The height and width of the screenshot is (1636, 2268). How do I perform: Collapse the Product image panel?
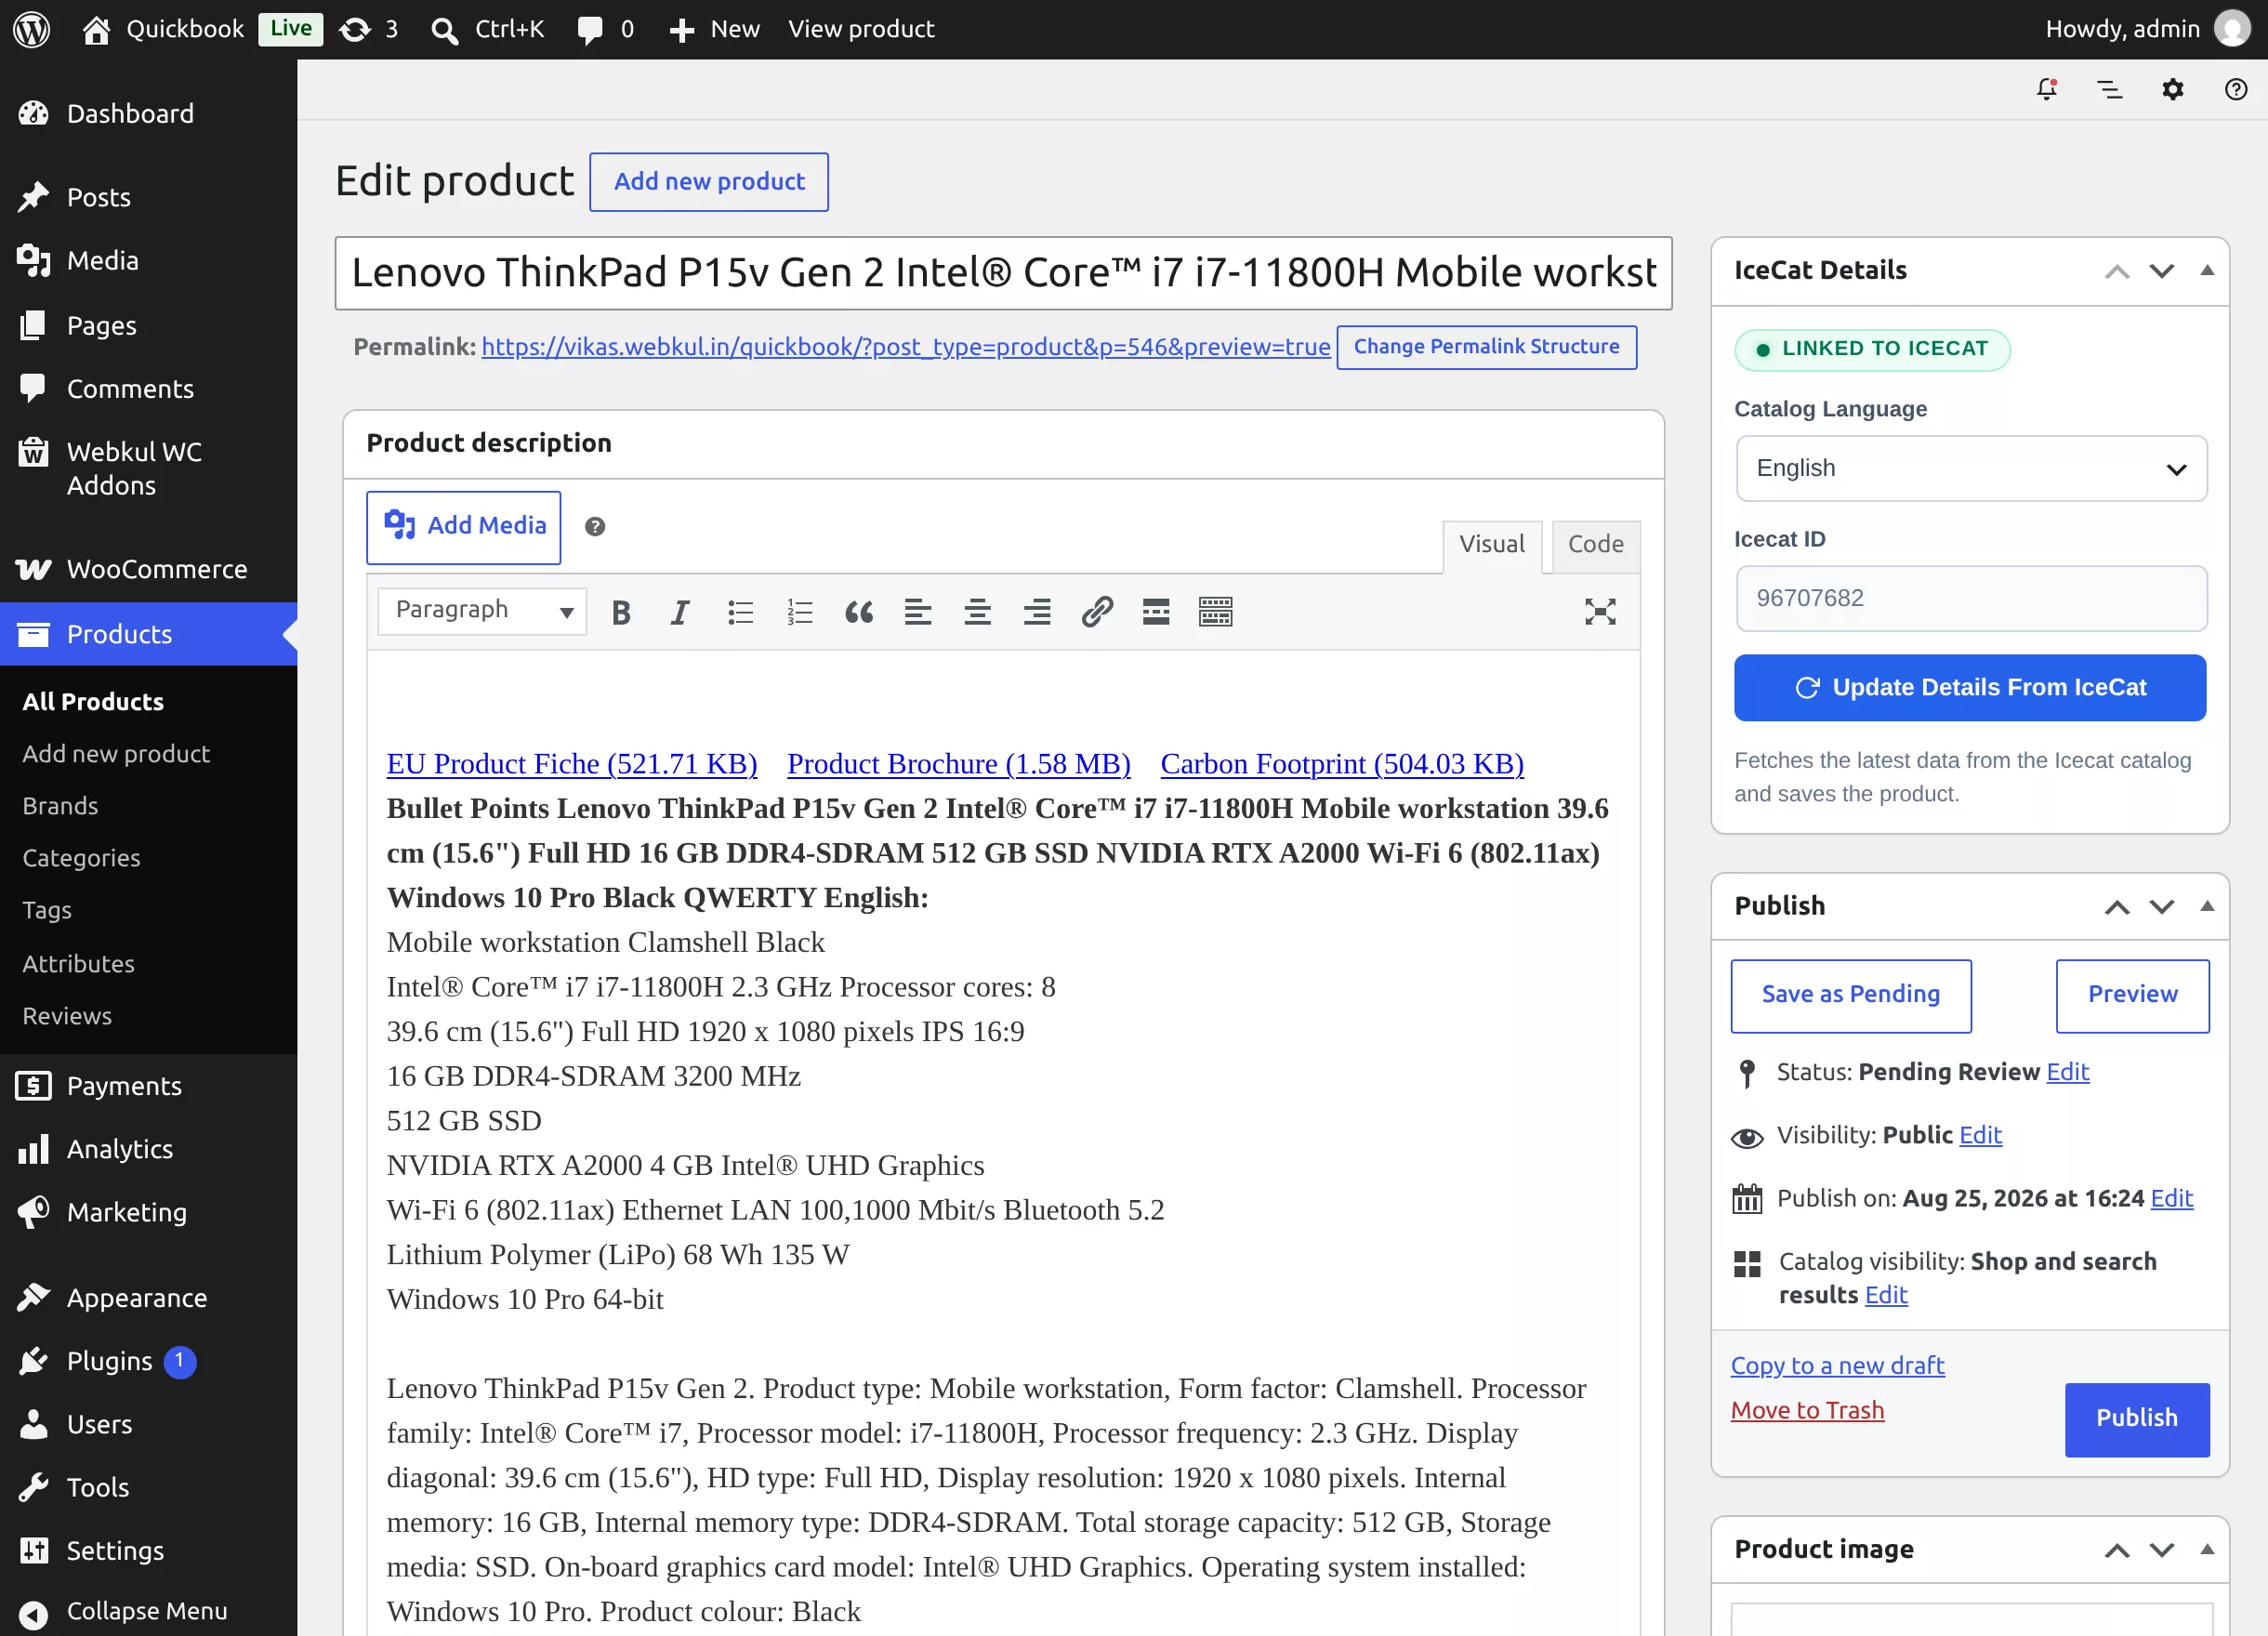pos(2207,1549)
